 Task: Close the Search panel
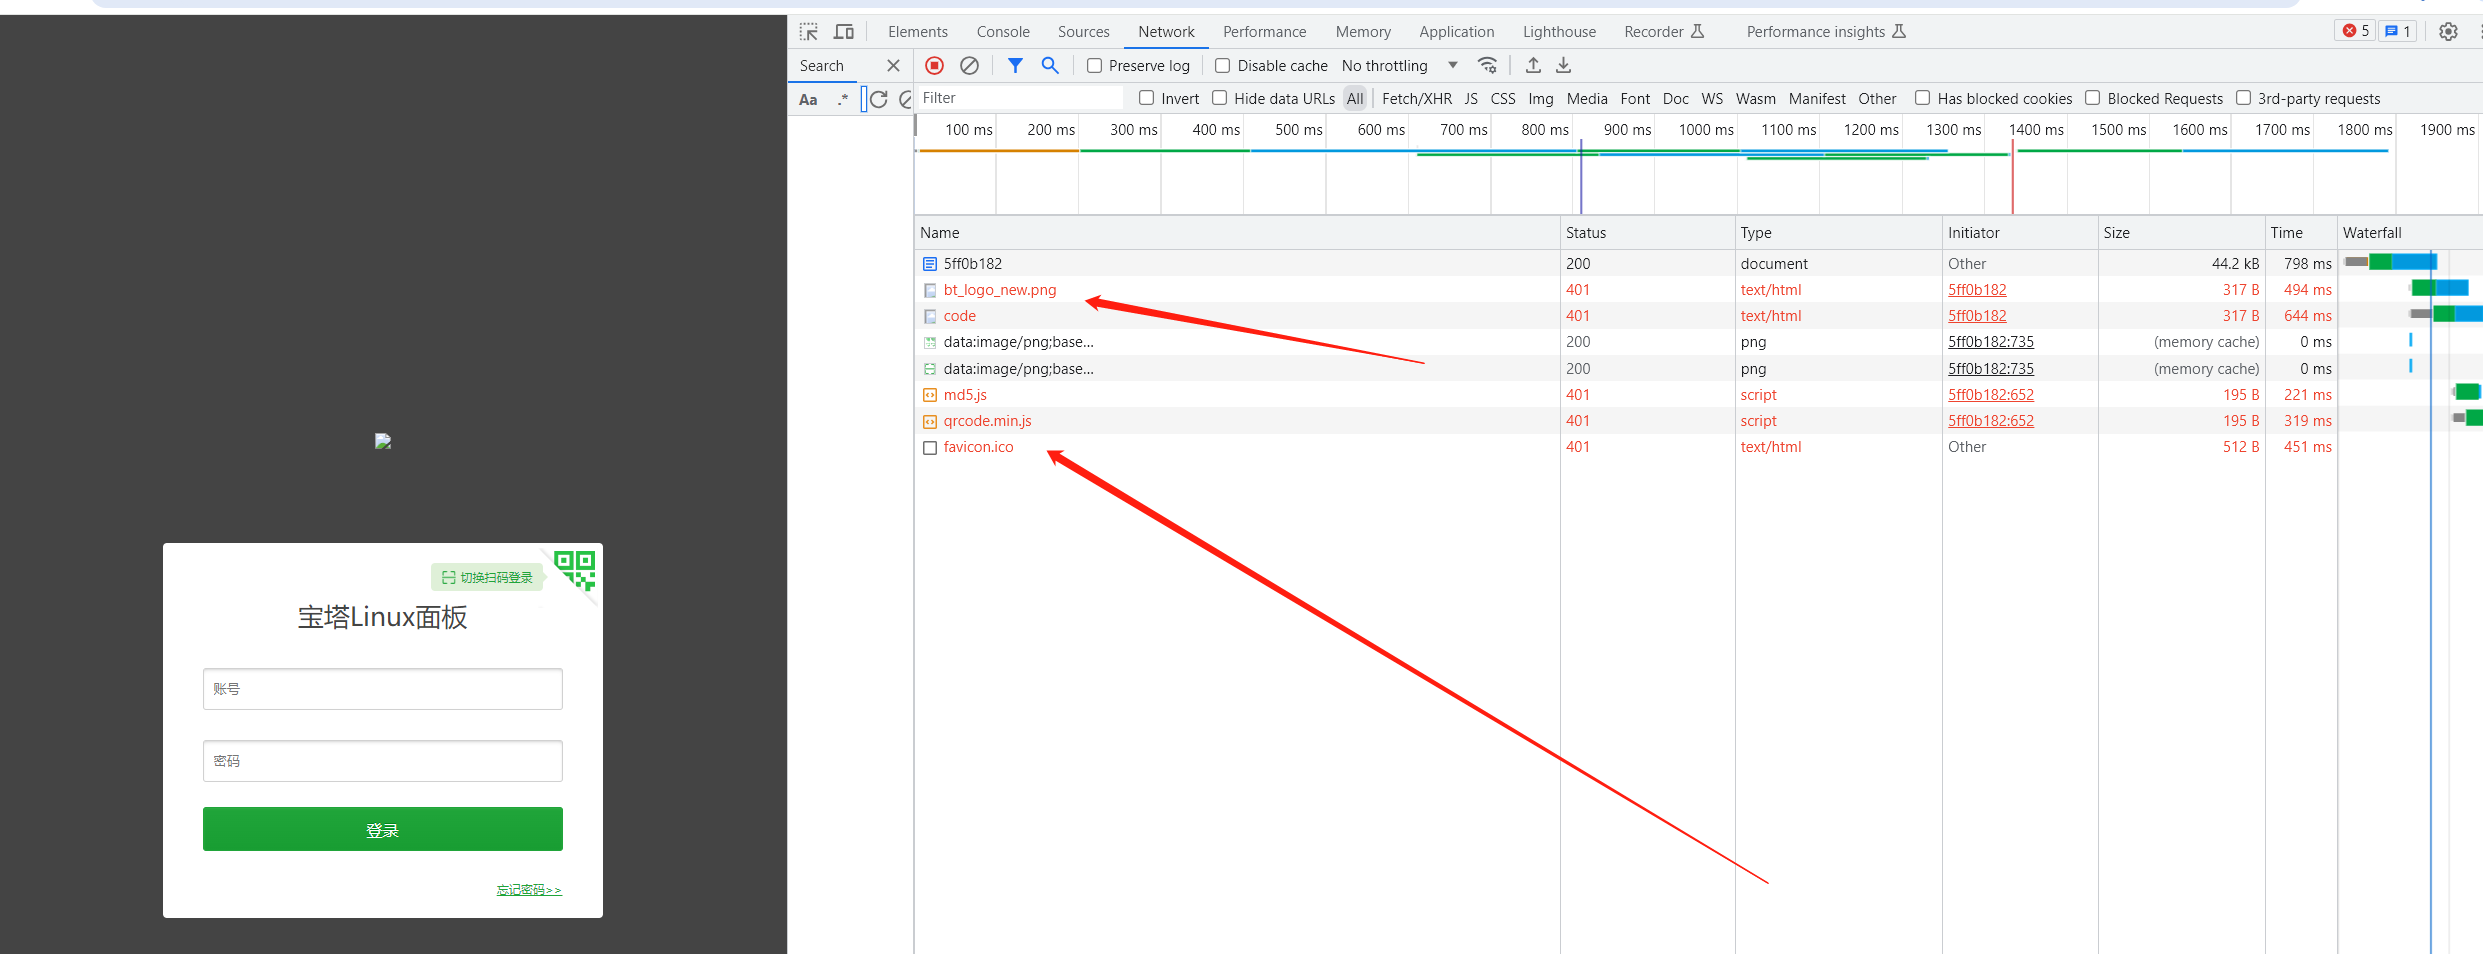pos(893,66)
